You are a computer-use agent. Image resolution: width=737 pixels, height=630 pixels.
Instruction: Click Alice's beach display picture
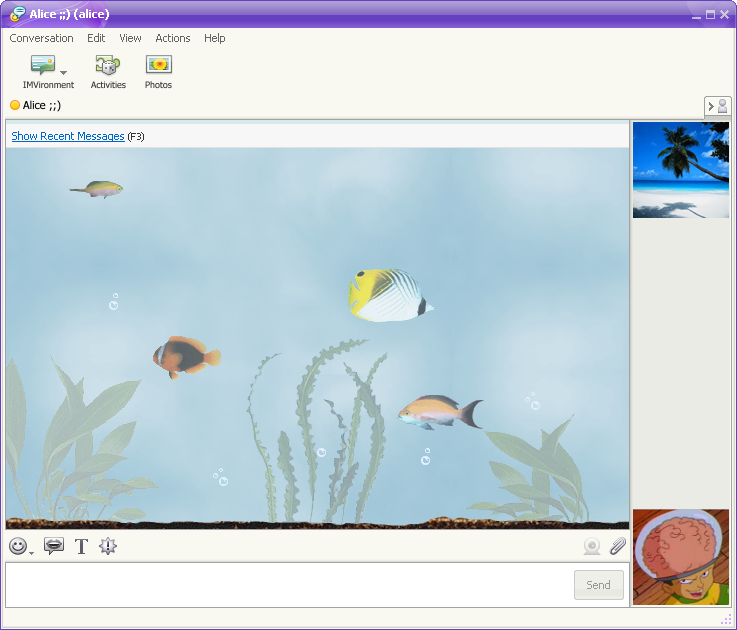pyautogui.click(x=681, y=170)
